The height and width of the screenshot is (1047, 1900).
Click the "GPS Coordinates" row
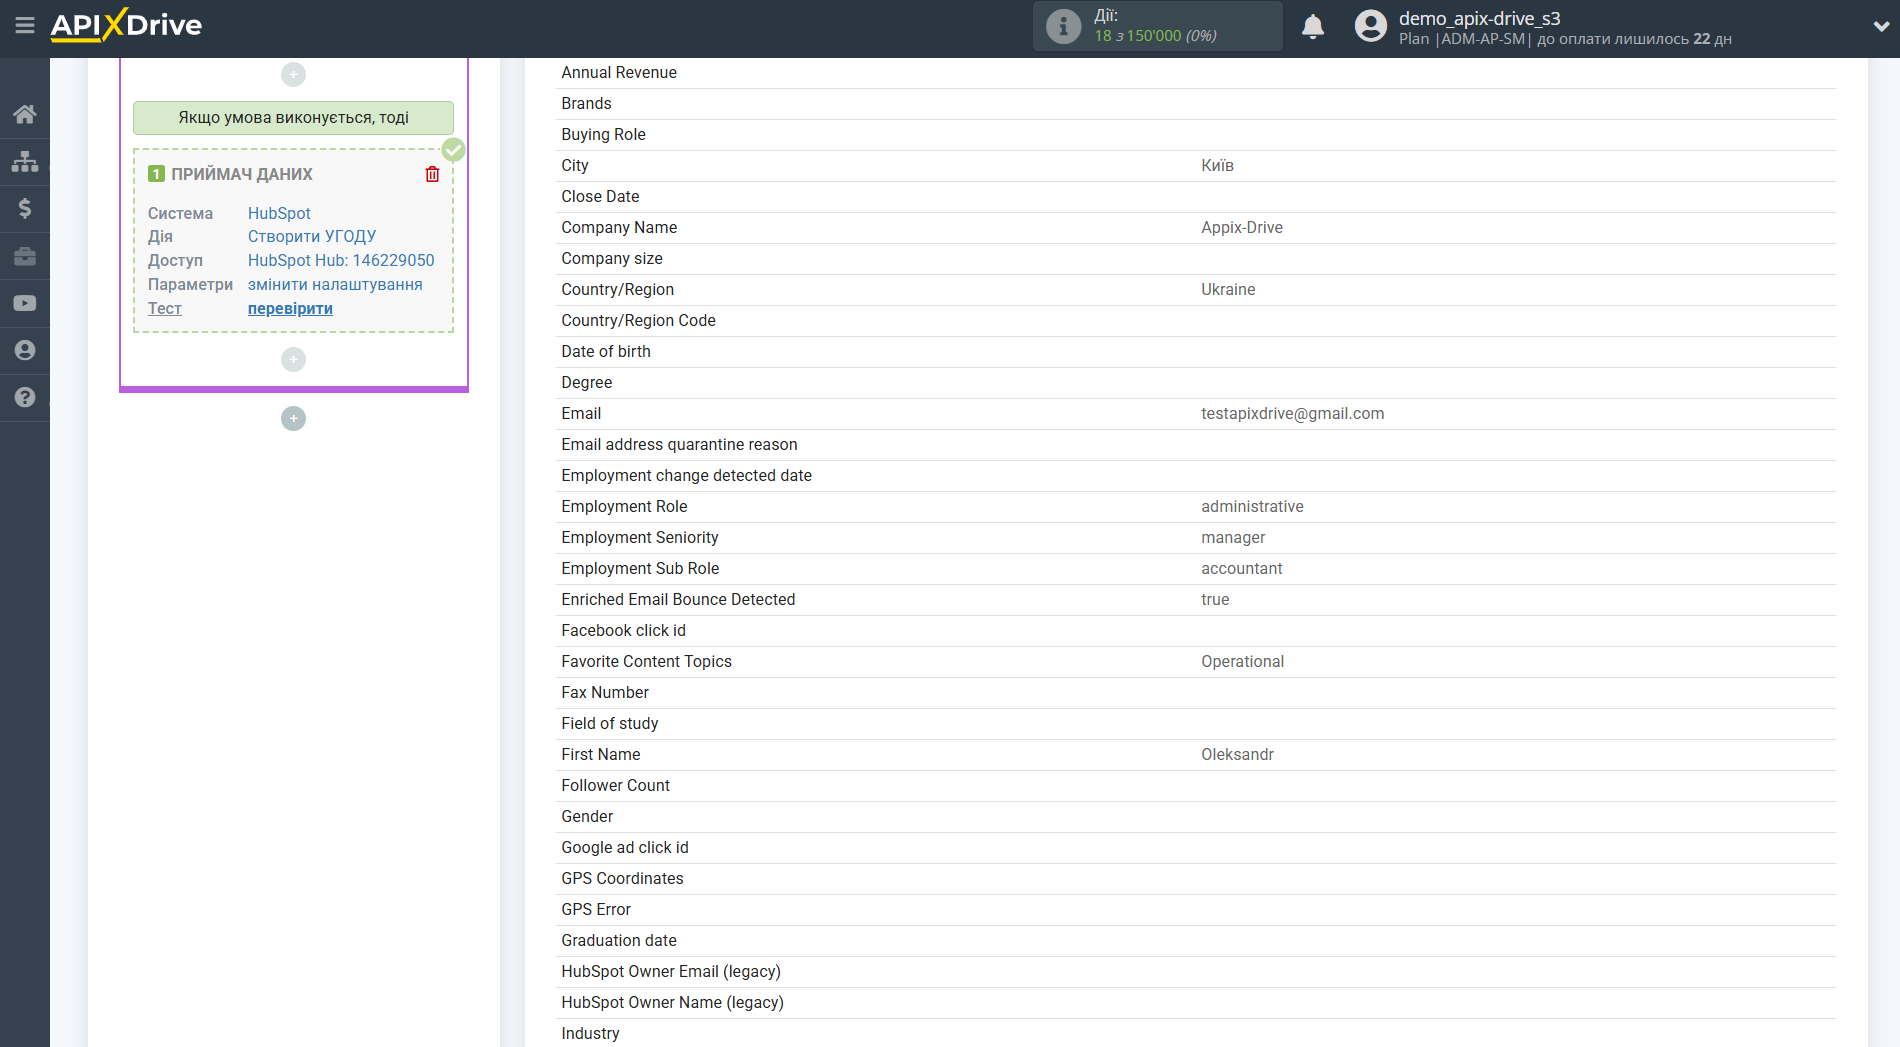(1196, 878)
